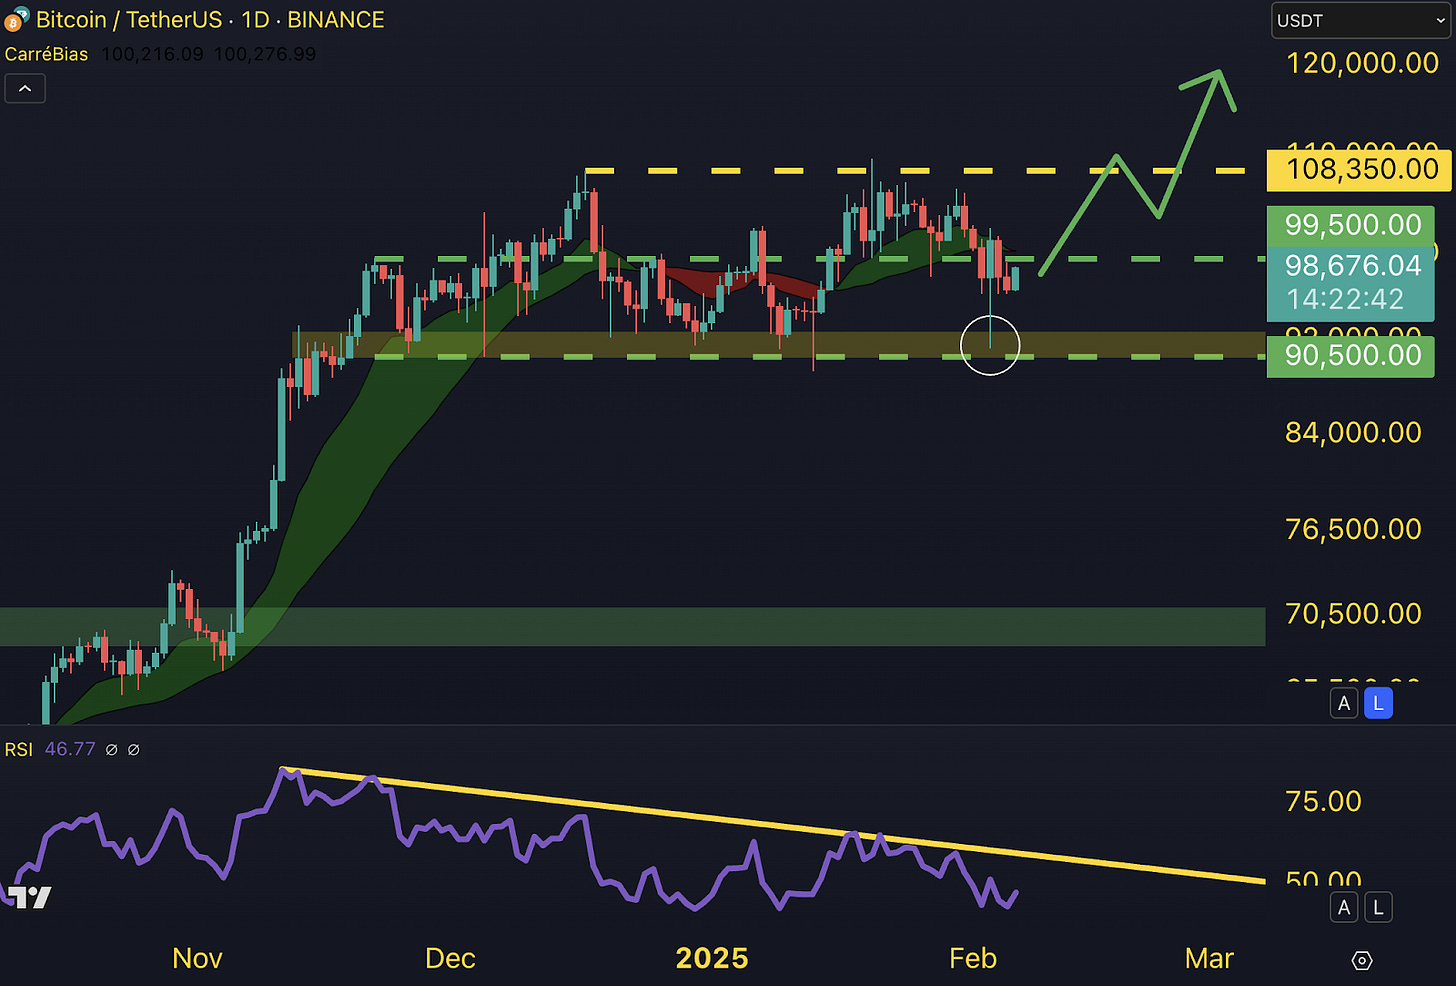Click the 75.00 RSI axis label
This screenshot has height=986, width=1456.
[1323, 801]
